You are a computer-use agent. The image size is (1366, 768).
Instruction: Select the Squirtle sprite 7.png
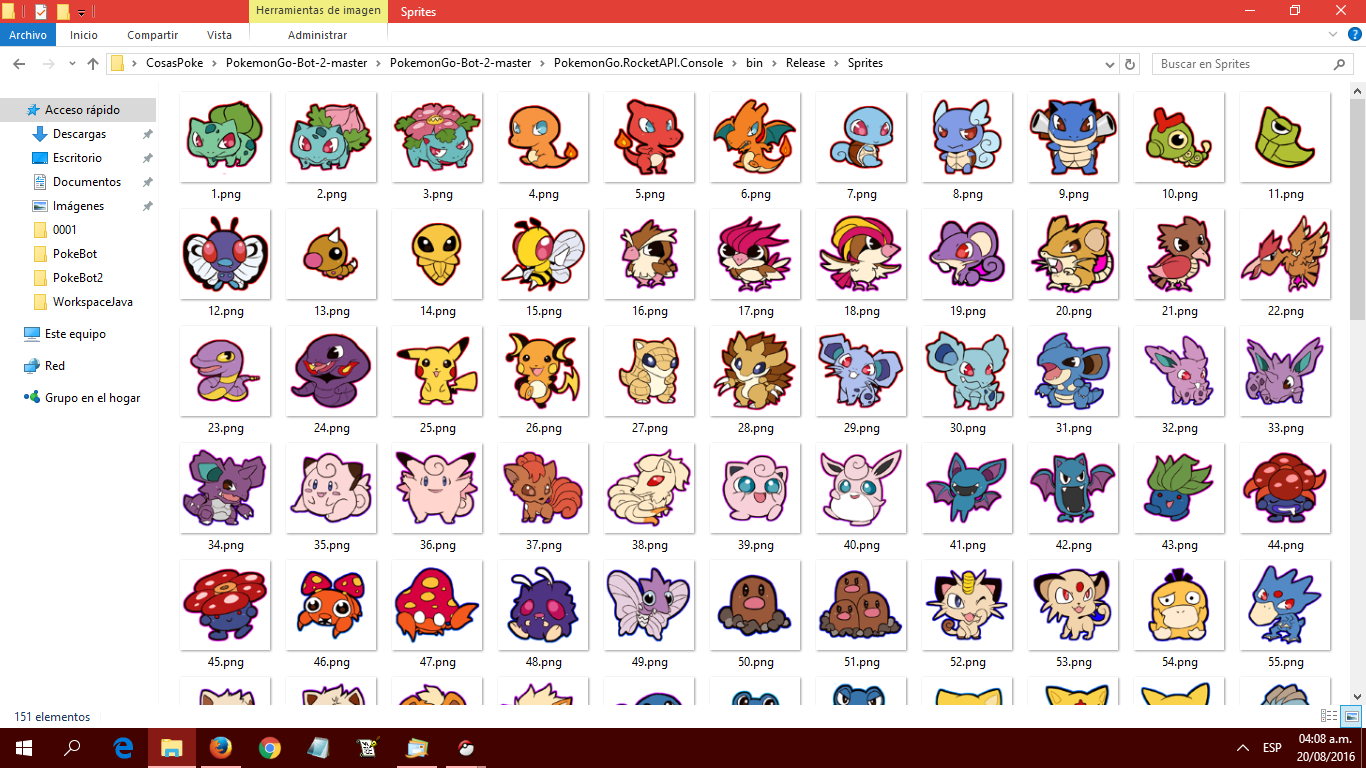tap(861, 137)
